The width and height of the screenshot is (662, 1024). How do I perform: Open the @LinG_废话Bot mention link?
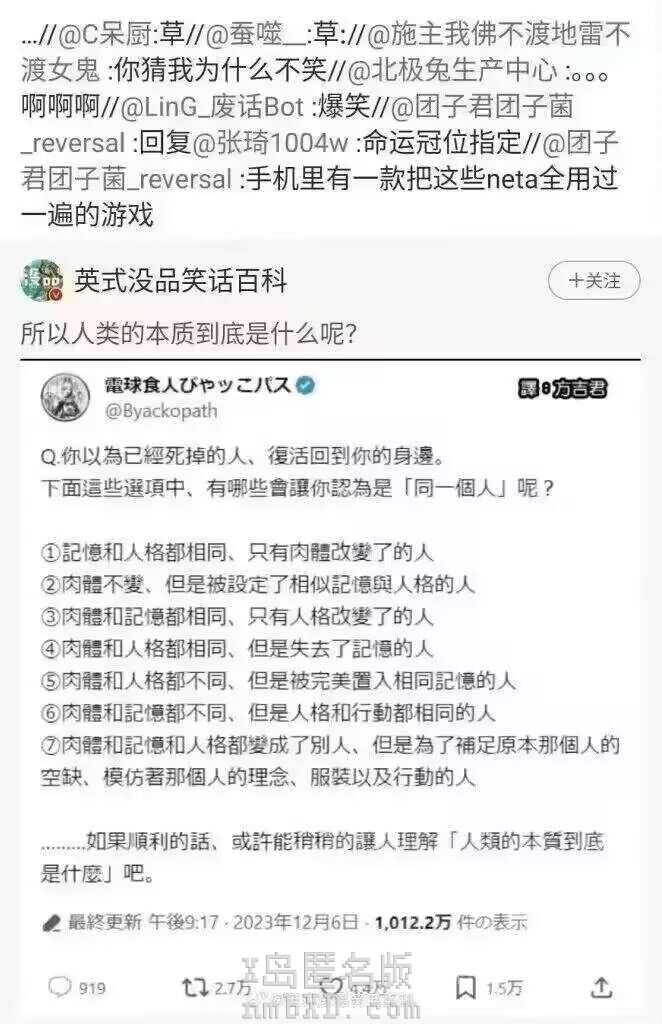pos(212,106)
